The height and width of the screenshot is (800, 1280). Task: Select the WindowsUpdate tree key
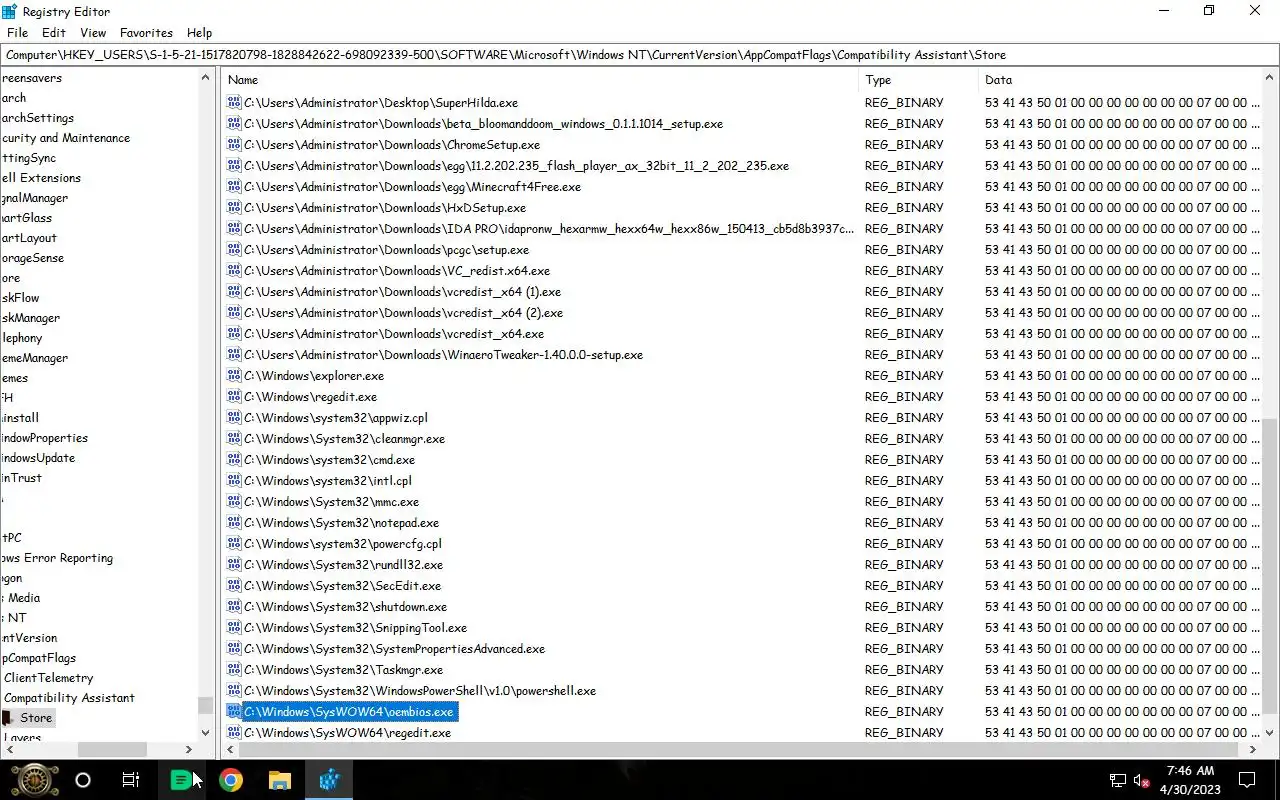coord(37,458)
